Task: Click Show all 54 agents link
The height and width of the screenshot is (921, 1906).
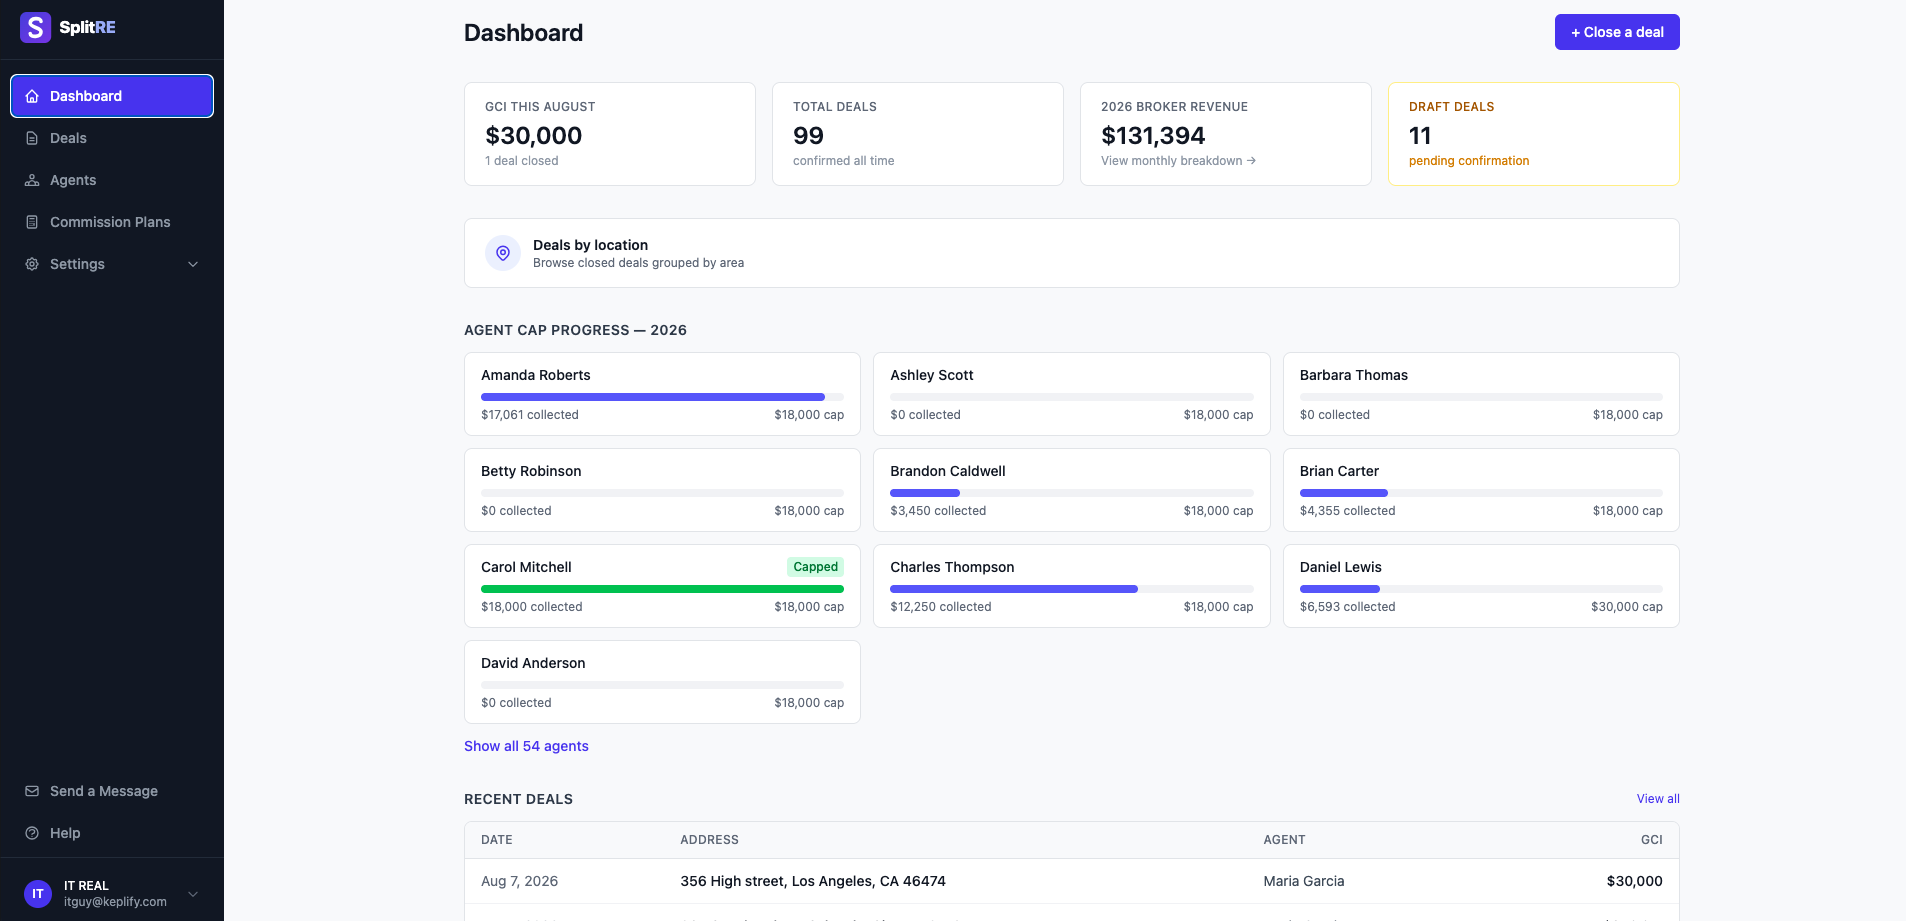Action: tap(526, 746)
